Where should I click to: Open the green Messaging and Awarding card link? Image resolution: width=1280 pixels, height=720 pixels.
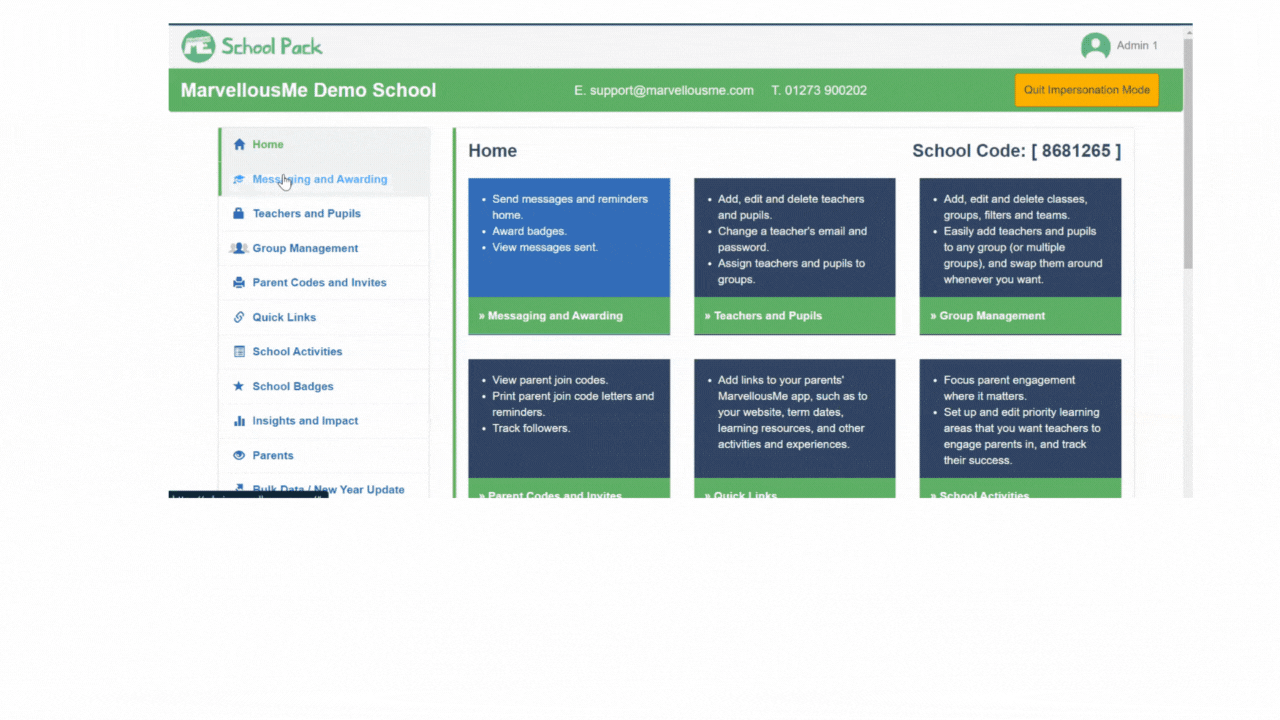(568, 316)
